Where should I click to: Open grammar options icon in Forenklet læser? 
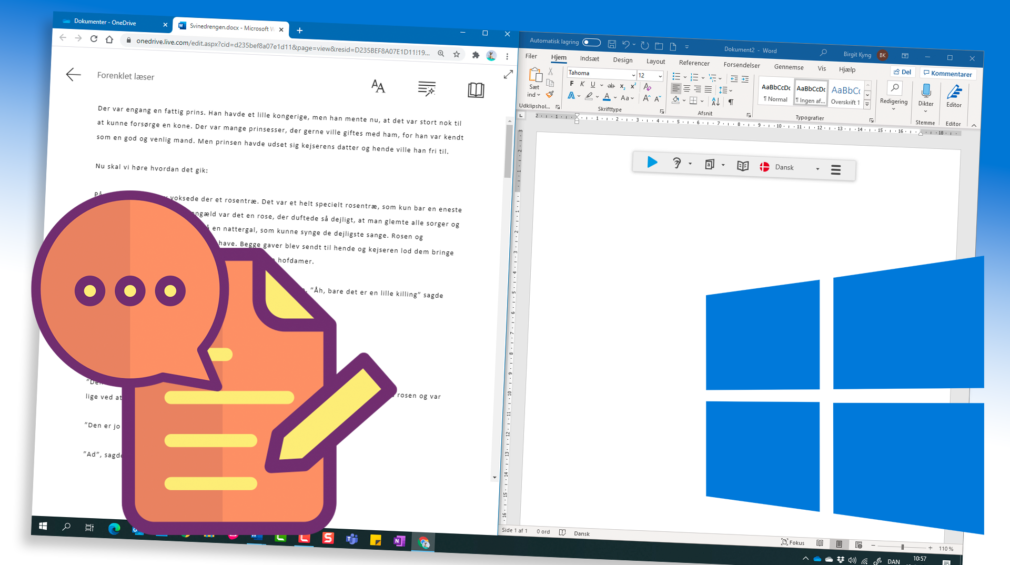pos(426,88)
